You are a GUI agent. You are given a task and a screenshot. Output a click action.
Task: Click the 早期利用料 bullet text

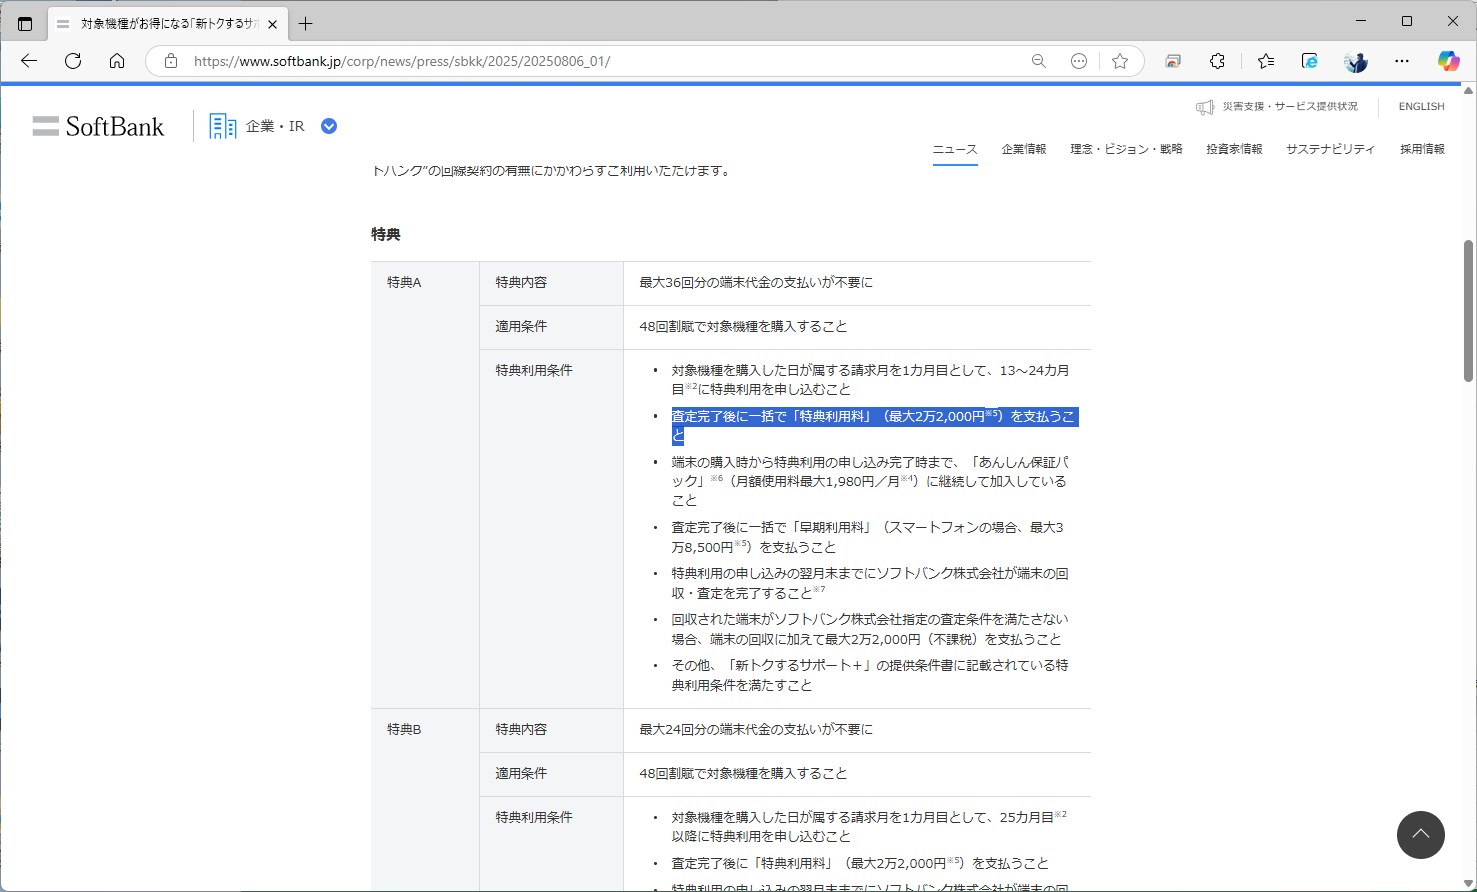(x=868, y=537)
